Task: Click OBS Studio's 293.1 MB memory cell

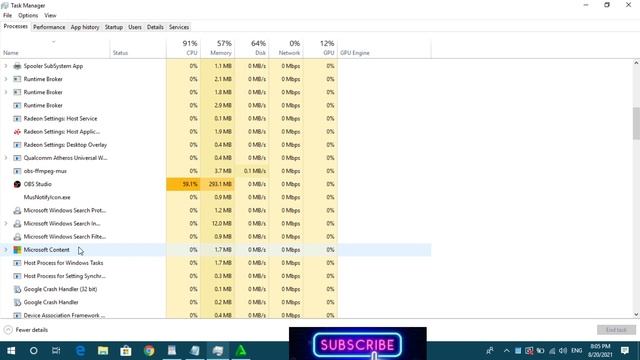Action: click(x=218, y=184)
